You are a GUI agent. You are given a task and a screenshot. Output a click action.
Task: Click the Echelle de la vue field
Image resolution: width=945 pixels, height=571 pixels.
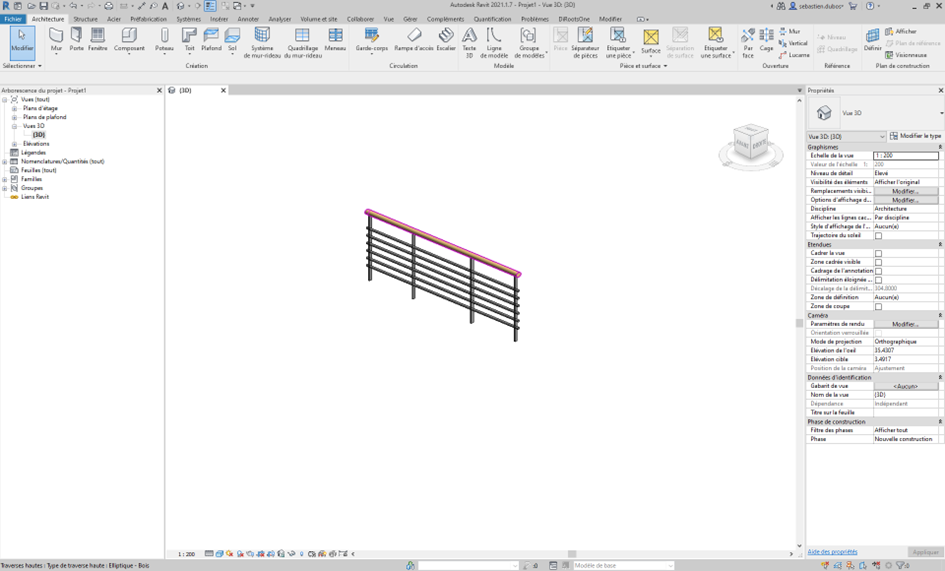click(x=905, y=156)
